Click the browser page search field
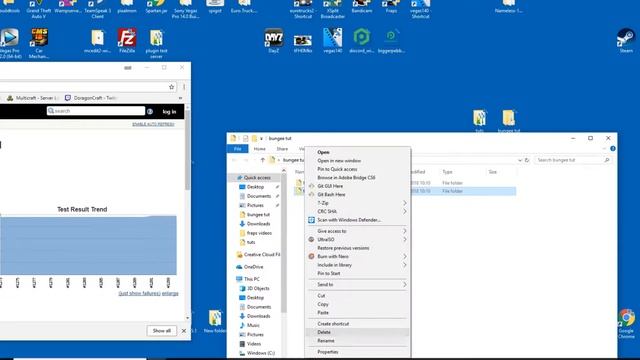 pyautogui.click(x=96, y=111)
